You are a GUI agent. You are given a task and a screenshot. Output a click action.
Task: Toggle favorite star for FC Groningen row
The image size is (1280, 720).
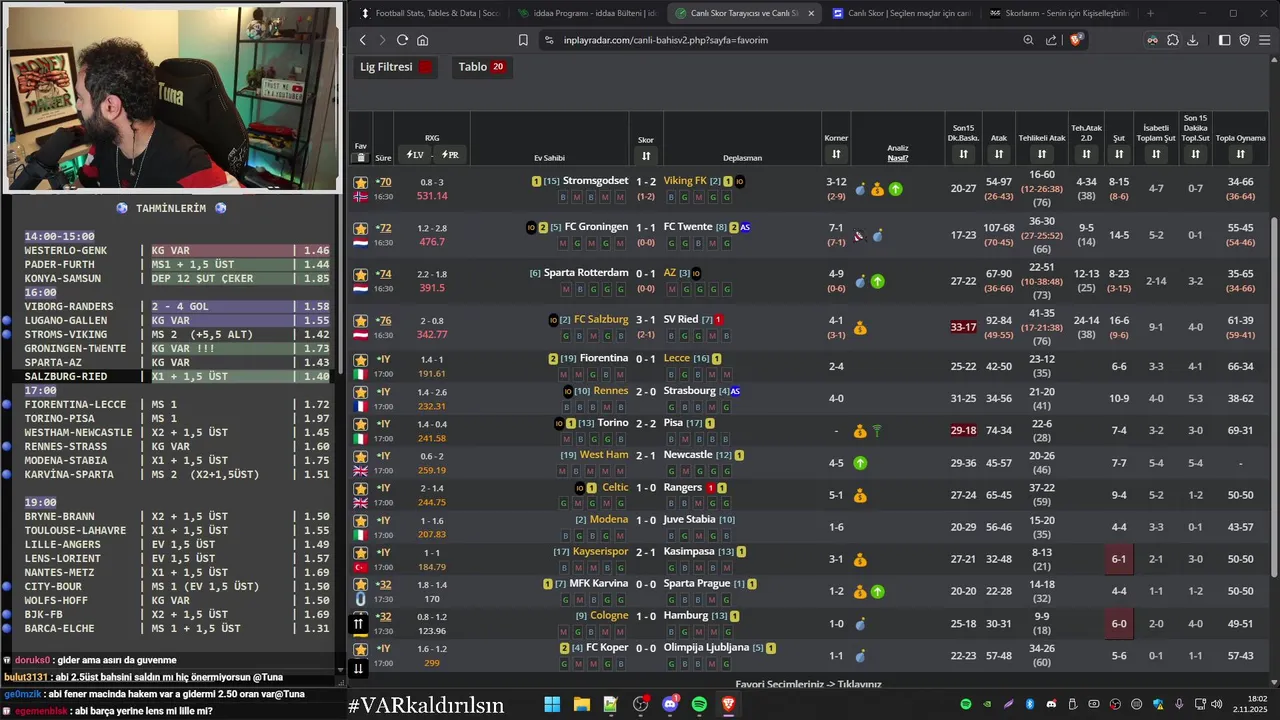[361, 229]
